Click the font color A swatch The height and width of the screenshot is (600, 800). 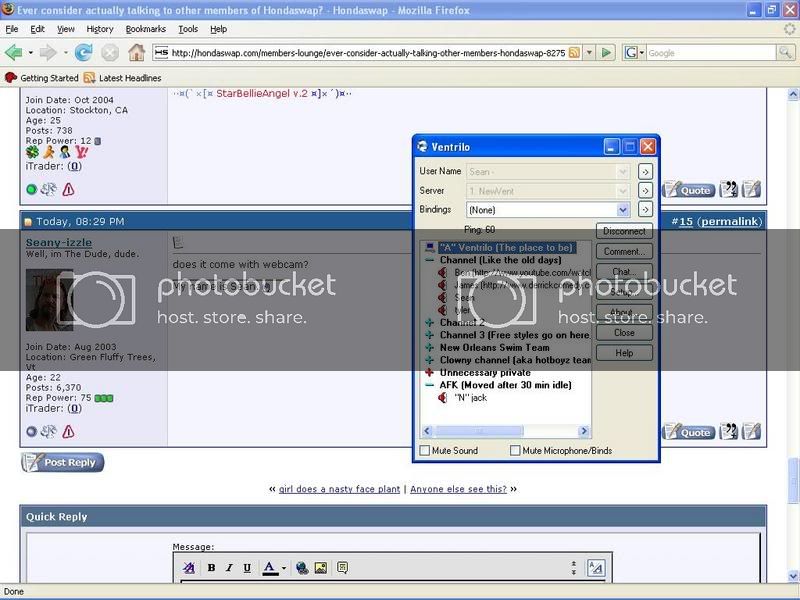(x=270, y=568)
